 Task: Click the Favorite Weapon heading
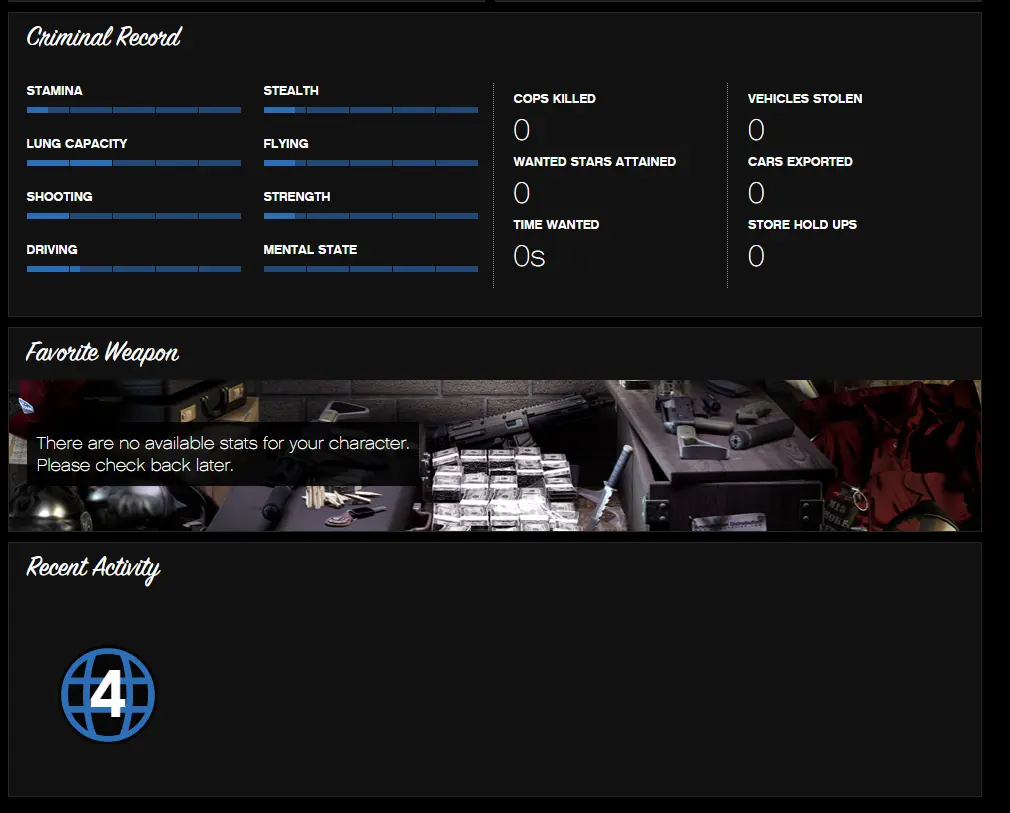(102, 352)
